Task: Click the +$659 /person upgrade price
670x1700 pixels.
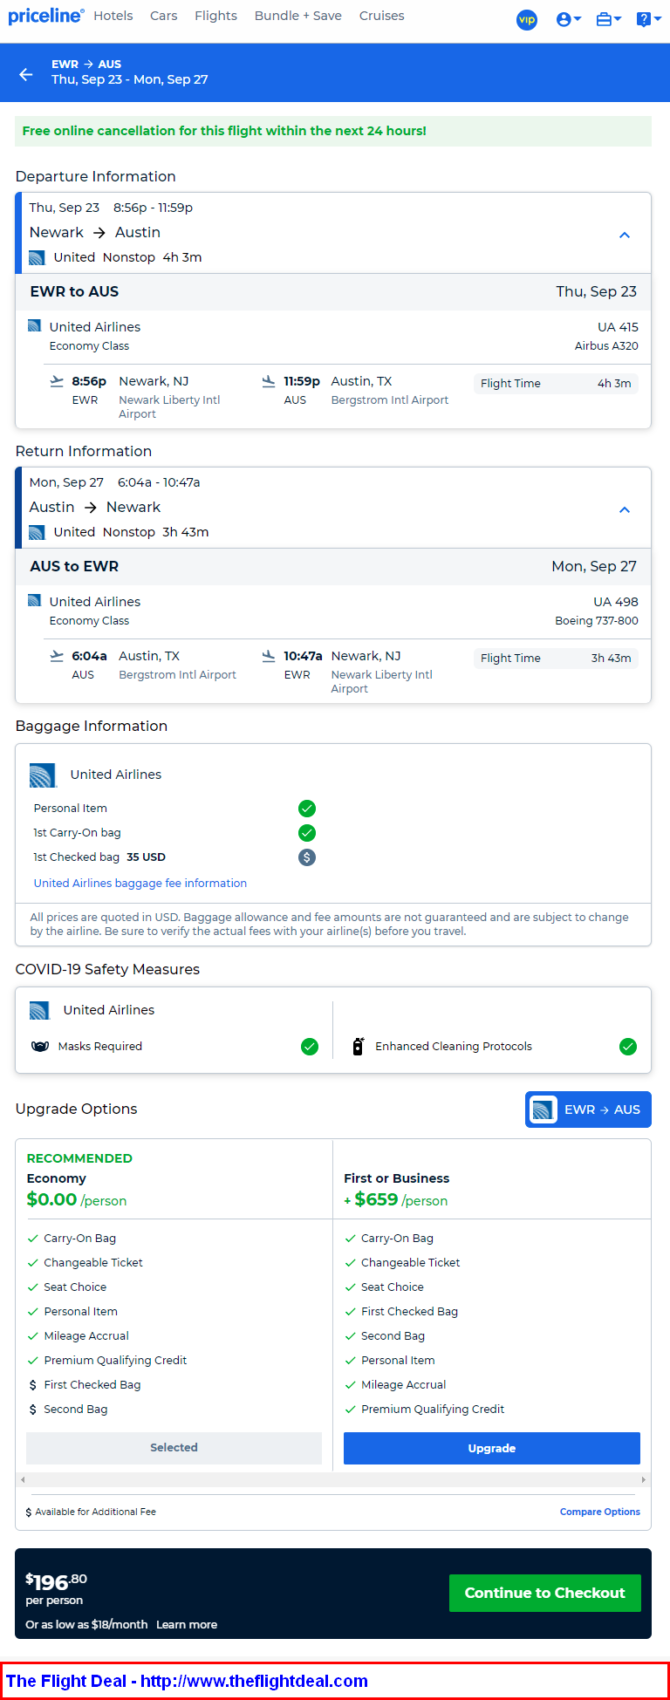Action: point(396,1200)
